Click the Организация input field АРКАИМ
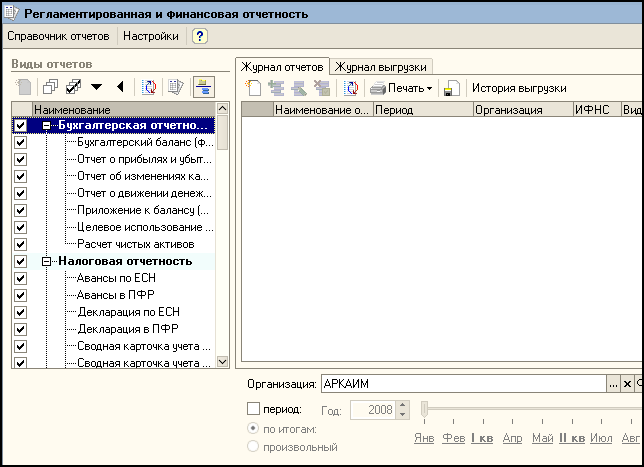Image resolution: width=644 pixels, height=467 pixels. point(464,384)
